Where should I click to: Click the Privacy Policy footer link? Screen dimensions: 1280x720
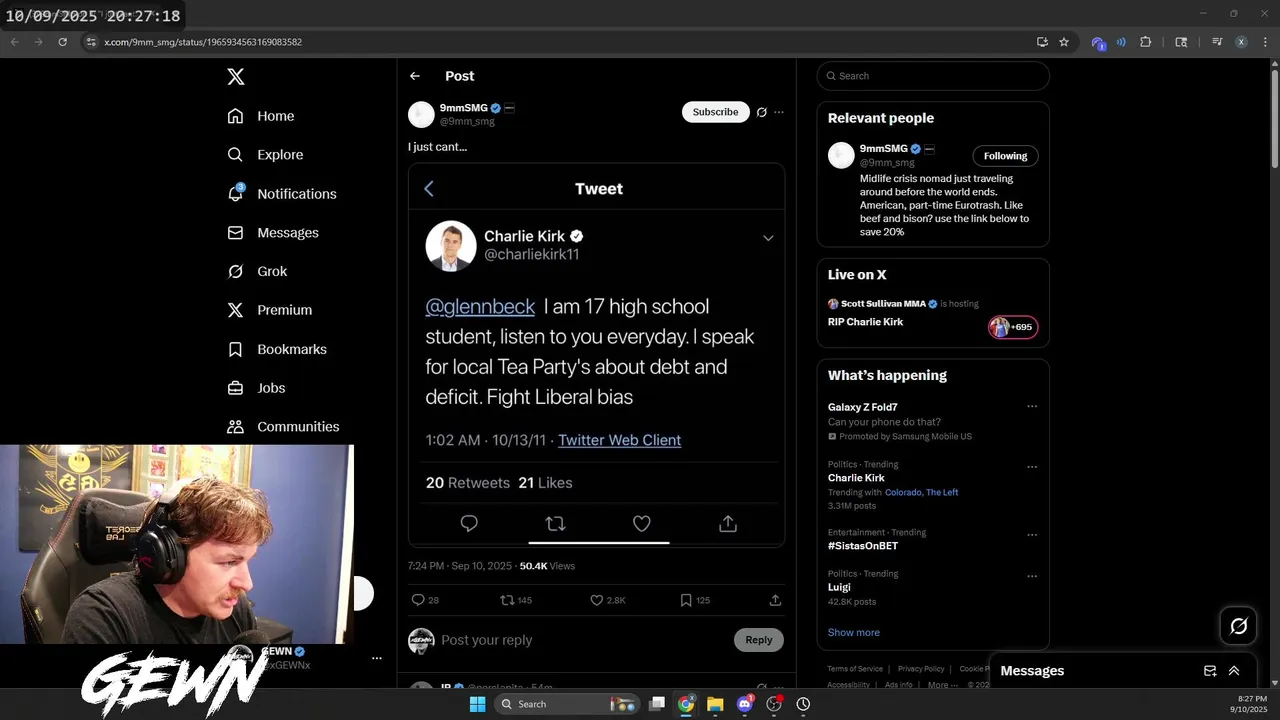(x=921, y=669)
